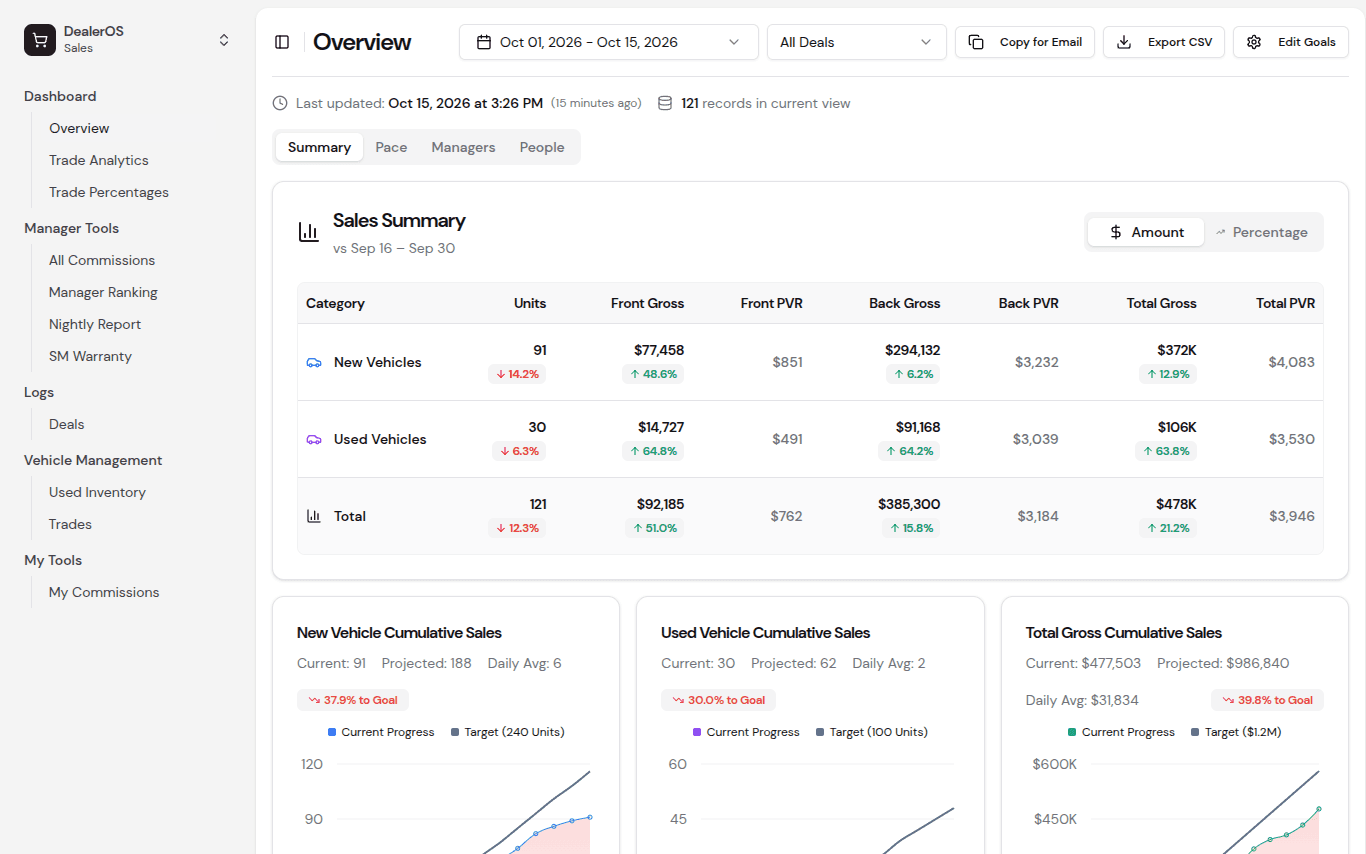Open SM Warranty page
Image resolution: width=1366 pixels, height=854 pixels.
(90, 356)
